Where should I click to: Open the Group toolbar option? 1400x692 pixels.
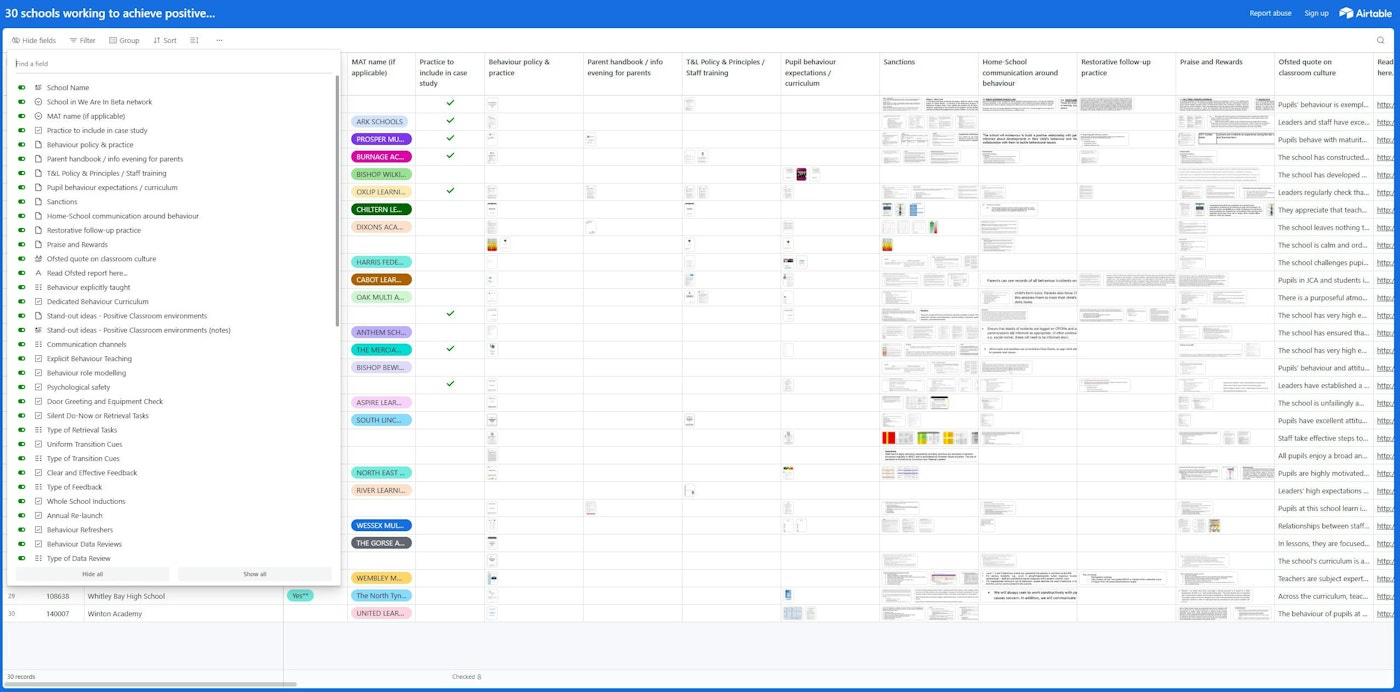pyautogui.click(x=124, y=41)
